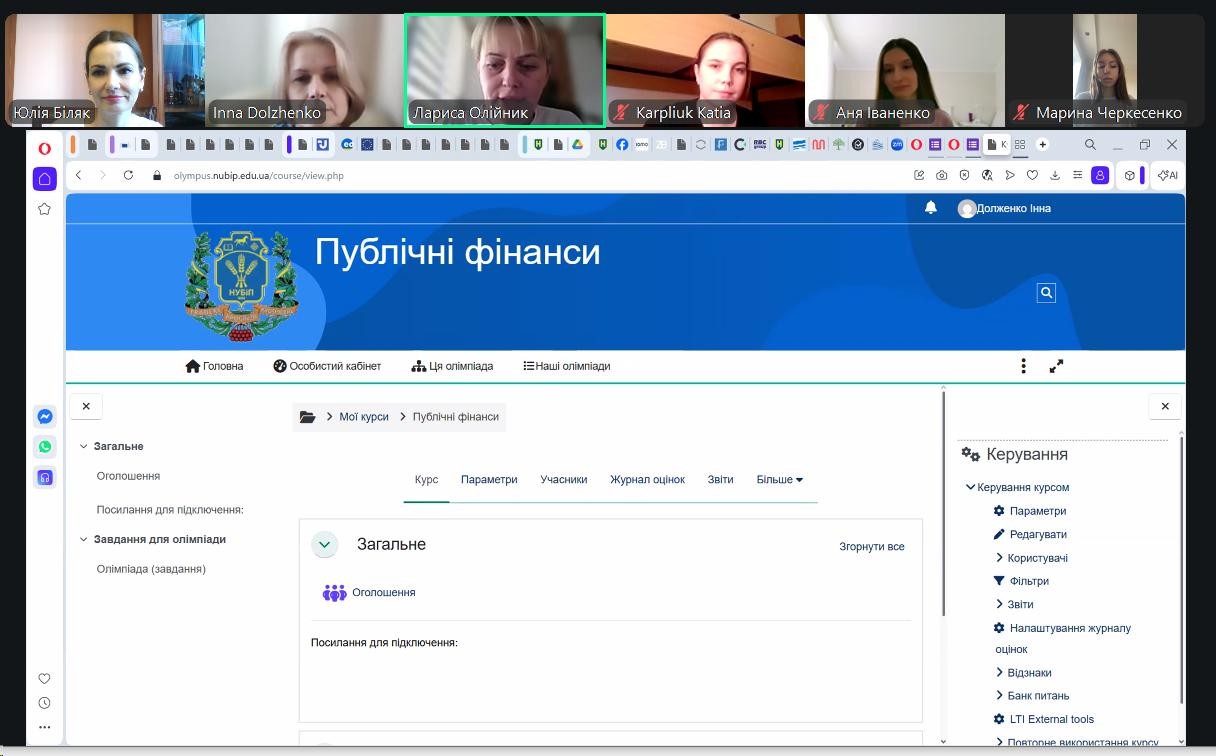This screenshot has height=756, width=1216.
Task: Click the Згорнути все link
Action: tap(871, 547)
